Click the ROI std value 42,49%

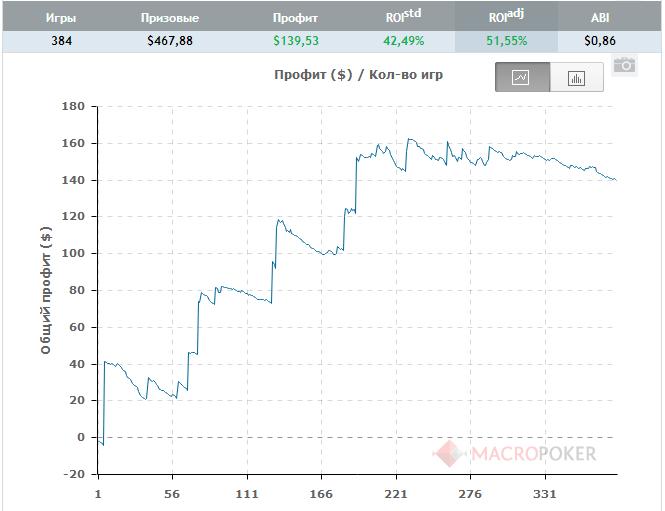click(x=403, y=41)
